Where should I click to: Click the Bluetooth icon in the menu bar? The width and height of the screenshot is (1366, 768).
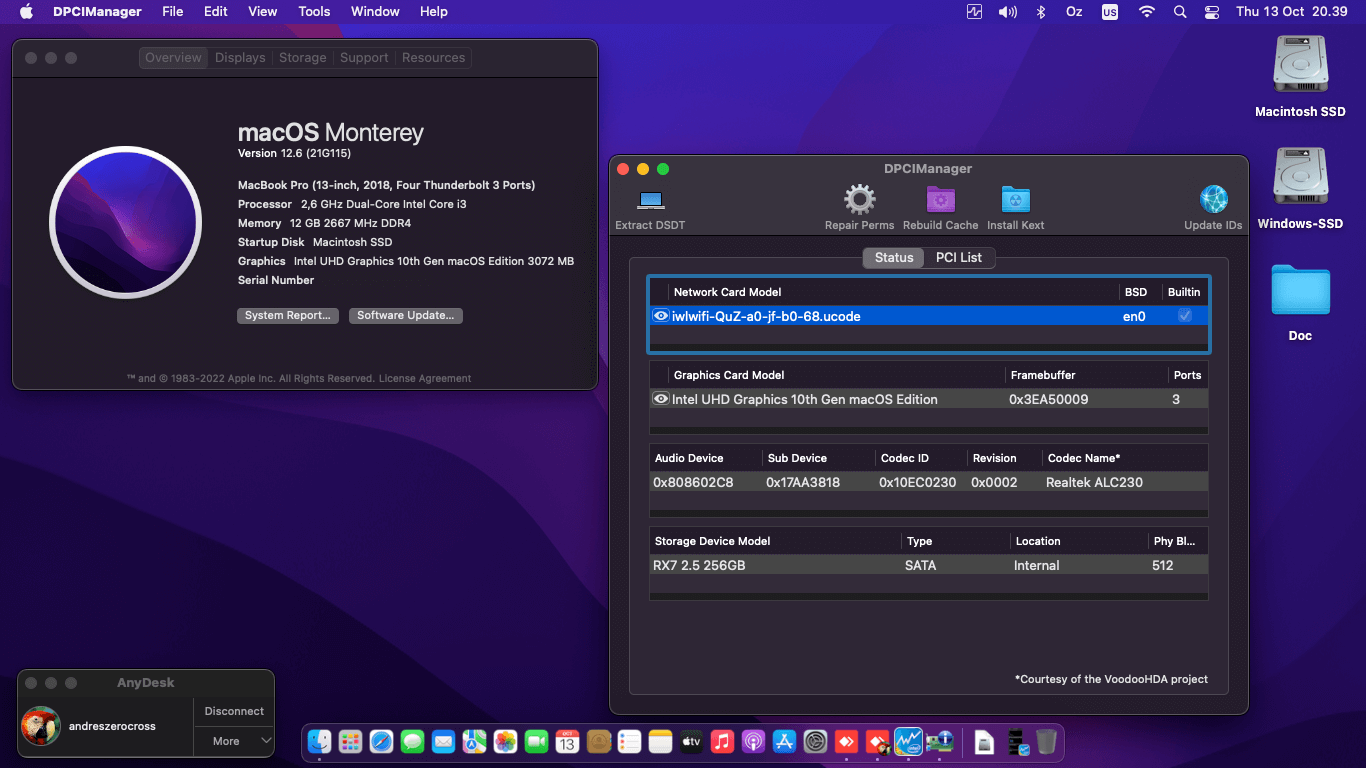coord(1041,12)
